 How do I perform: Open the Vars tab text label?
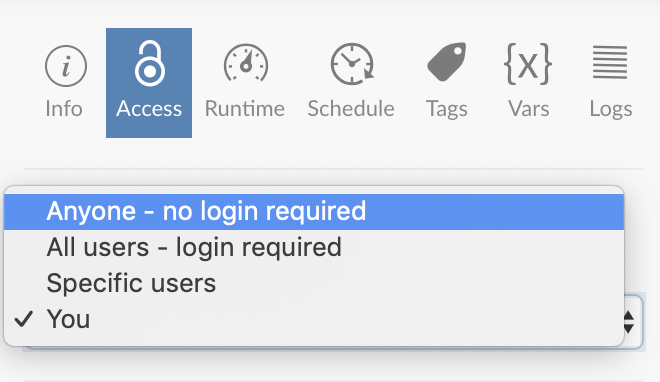(x=529, y=109)
